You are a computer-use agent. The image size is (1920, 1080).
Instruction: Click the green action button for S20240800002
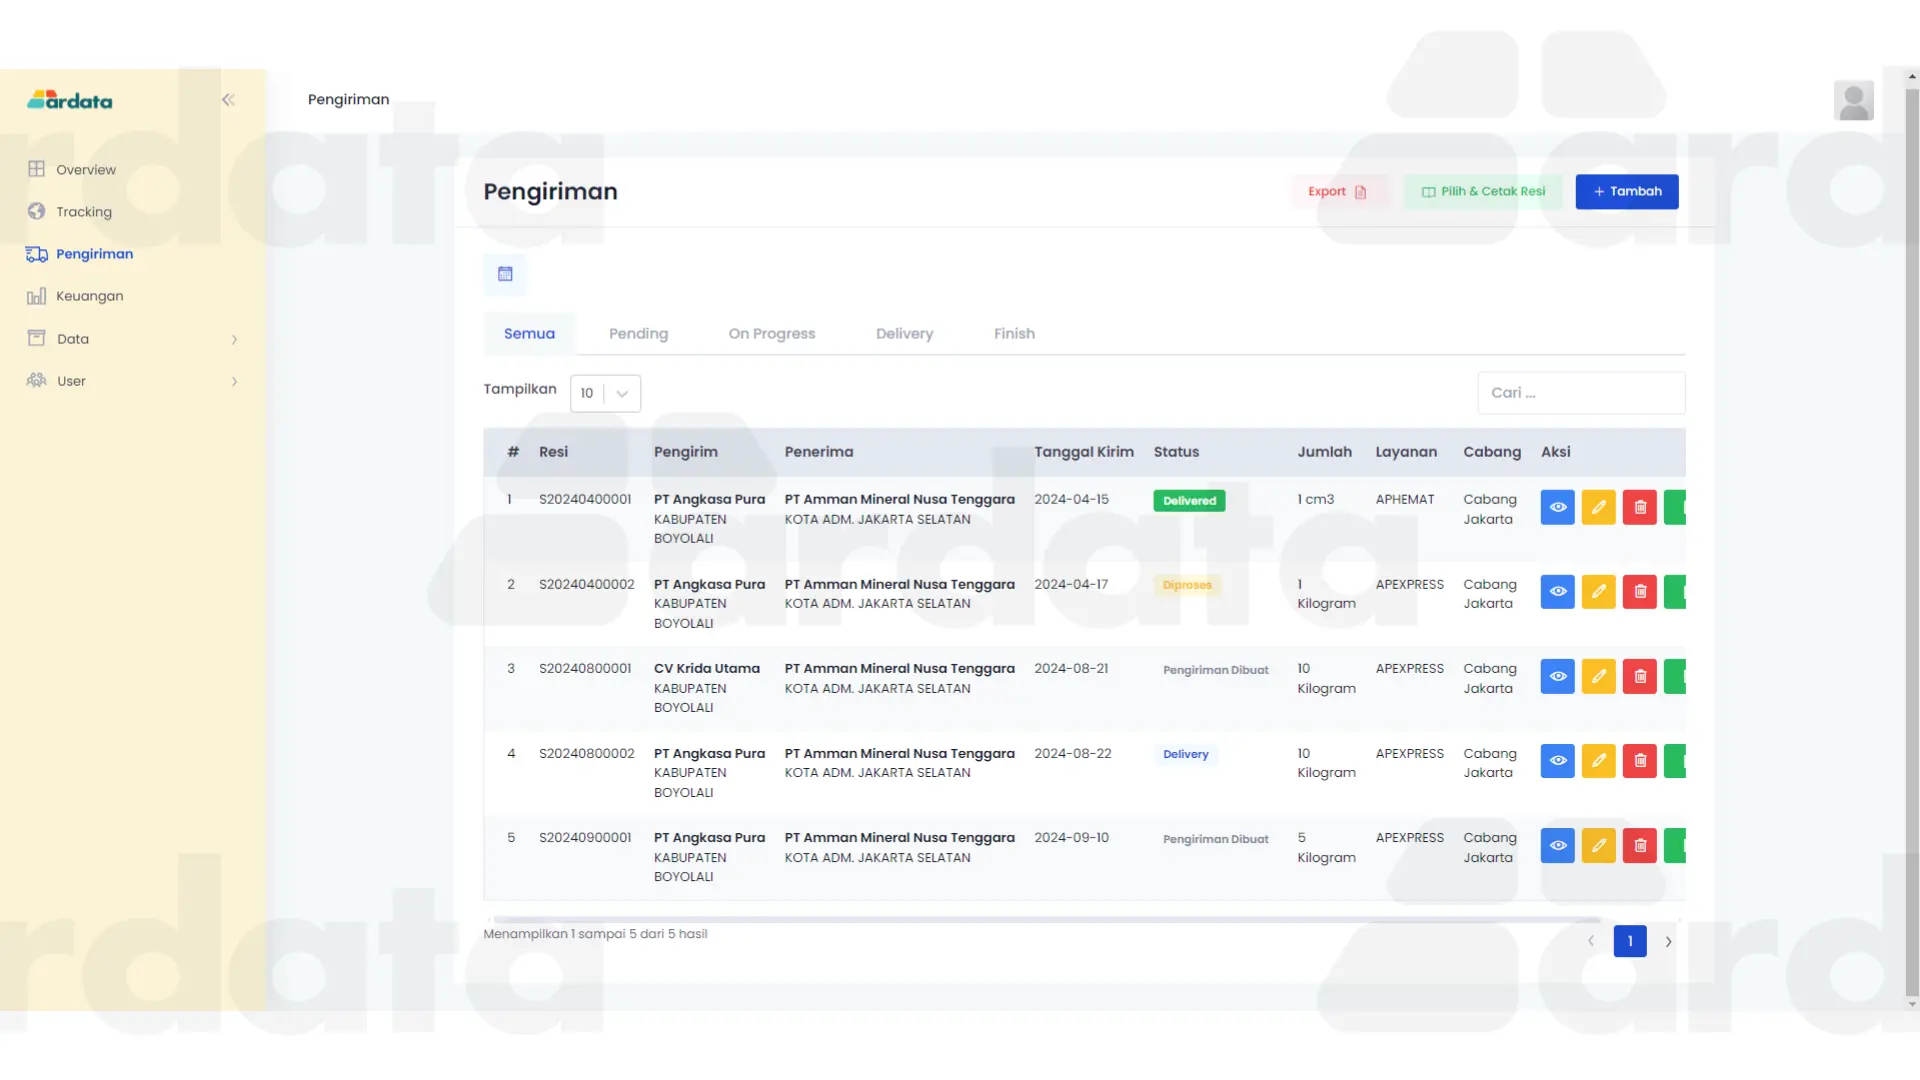[1675, 761]
